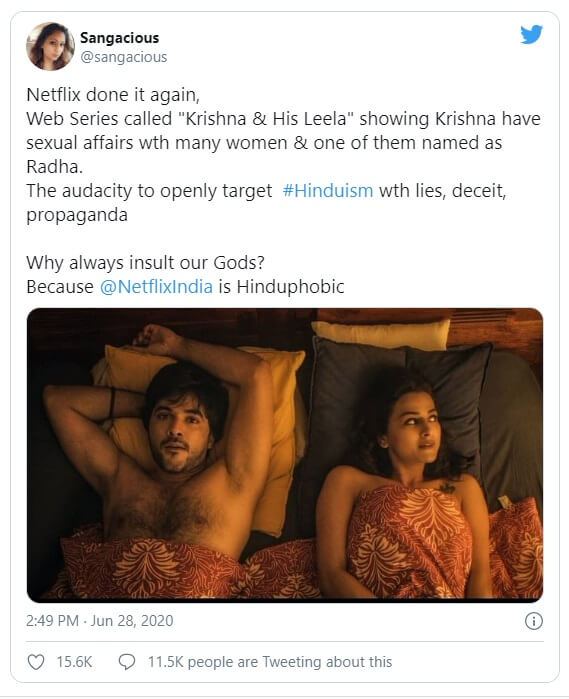Click the "Why always insult our Gods?" line
The width and height of the screenshot is (569, 699).
(145, 263)
